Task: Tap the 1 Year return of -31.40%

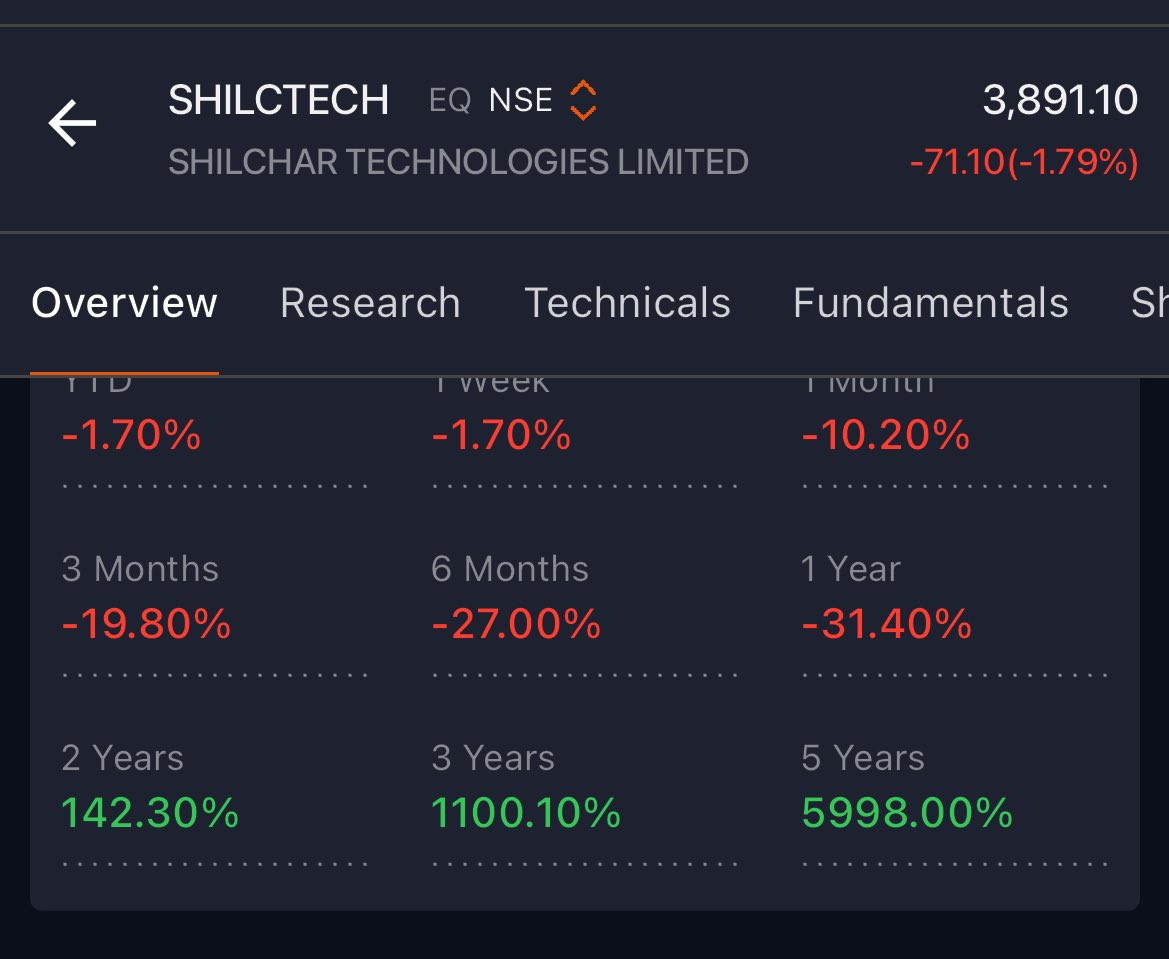Action: point(886,623)
